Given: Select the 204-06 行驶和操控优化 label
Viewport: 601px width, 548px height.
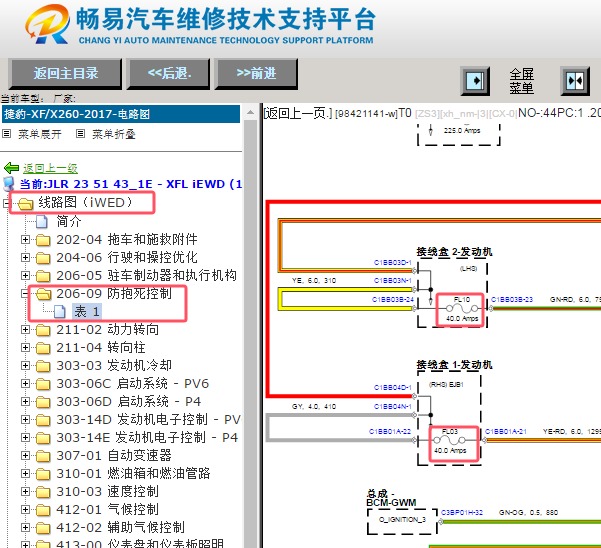Looking at the screenshot, I should tap(127, 258).
